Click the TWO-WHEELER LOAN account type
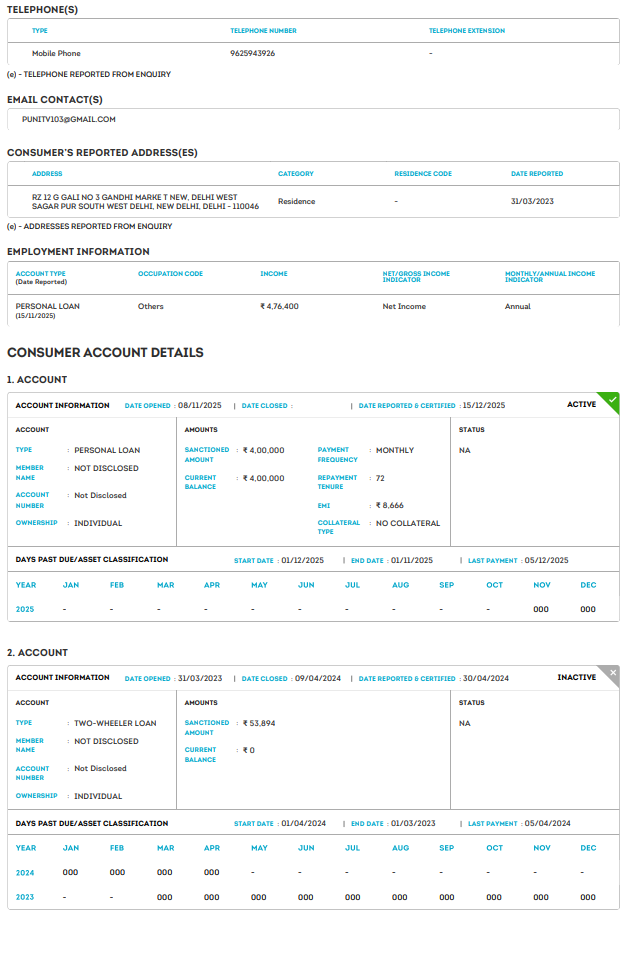The image size is (635, 953). pyautogui.click(x=115, y=723)
